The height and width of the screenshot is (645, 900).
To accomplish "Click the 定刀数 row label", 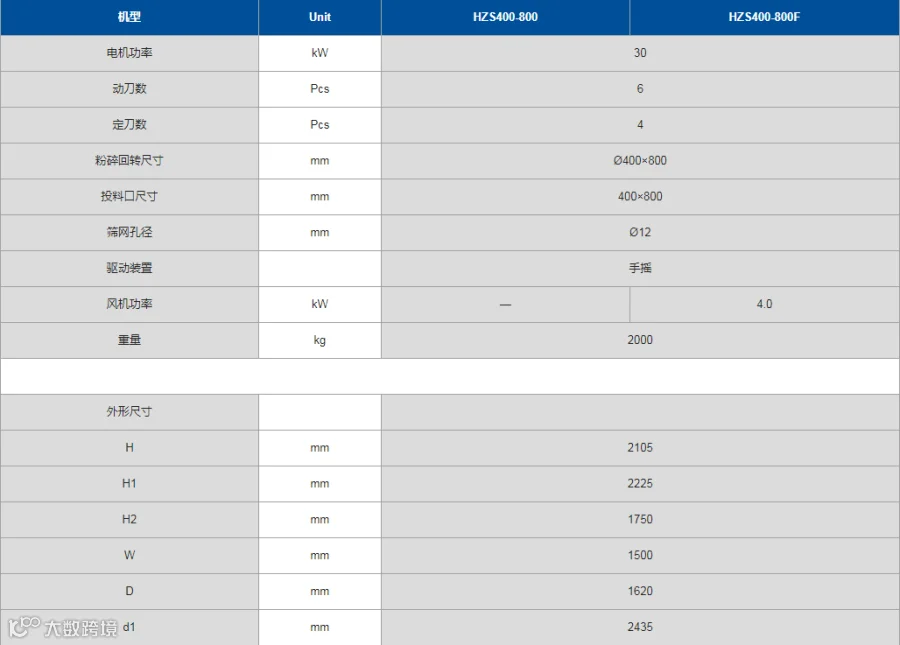I will 129,125.
